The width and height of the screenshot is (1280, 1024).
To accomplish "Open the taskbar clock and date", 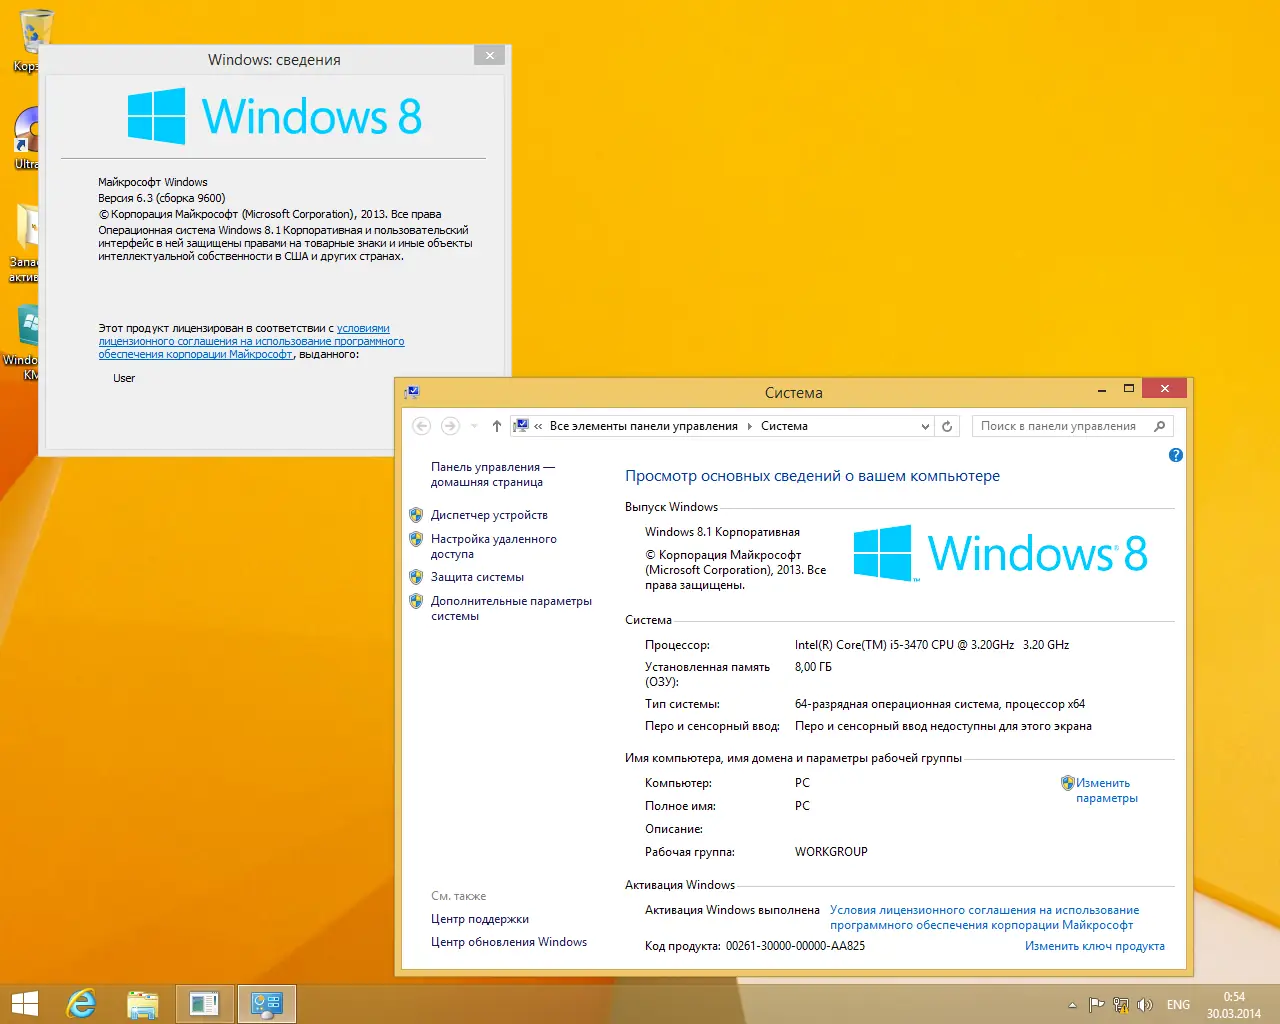I will [1234, 1005].
